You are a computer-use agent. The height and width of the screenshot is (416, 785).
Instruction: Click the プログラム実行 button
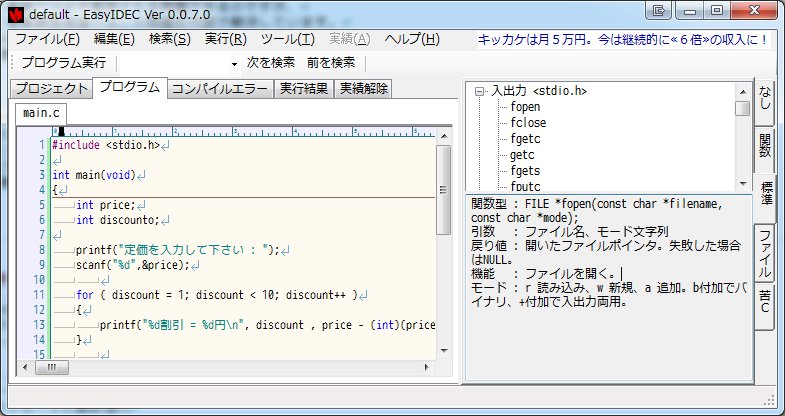63,63
